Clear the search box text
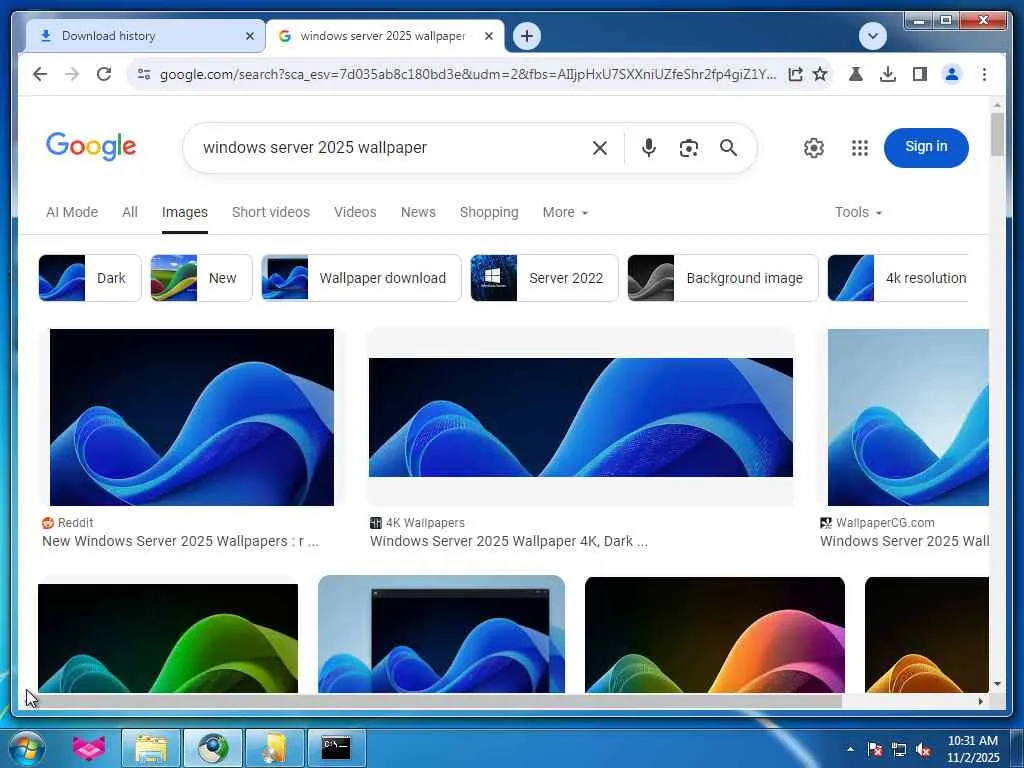 click(x=600, y=148)
